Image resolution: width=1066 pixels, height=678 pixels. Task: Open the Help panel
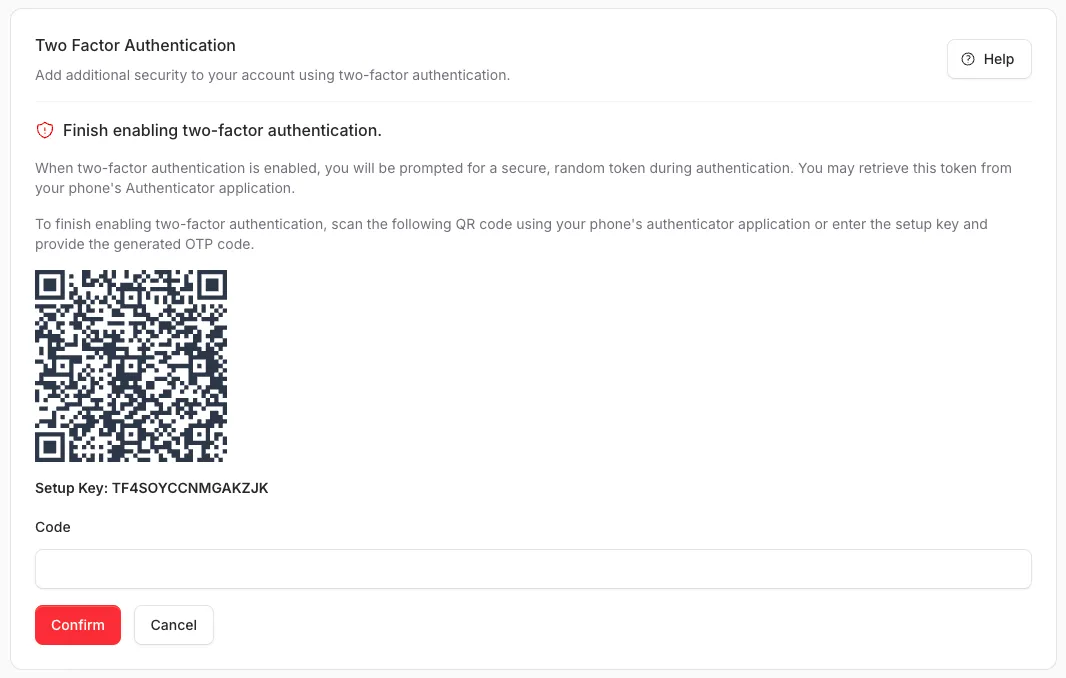click(988, 59)
